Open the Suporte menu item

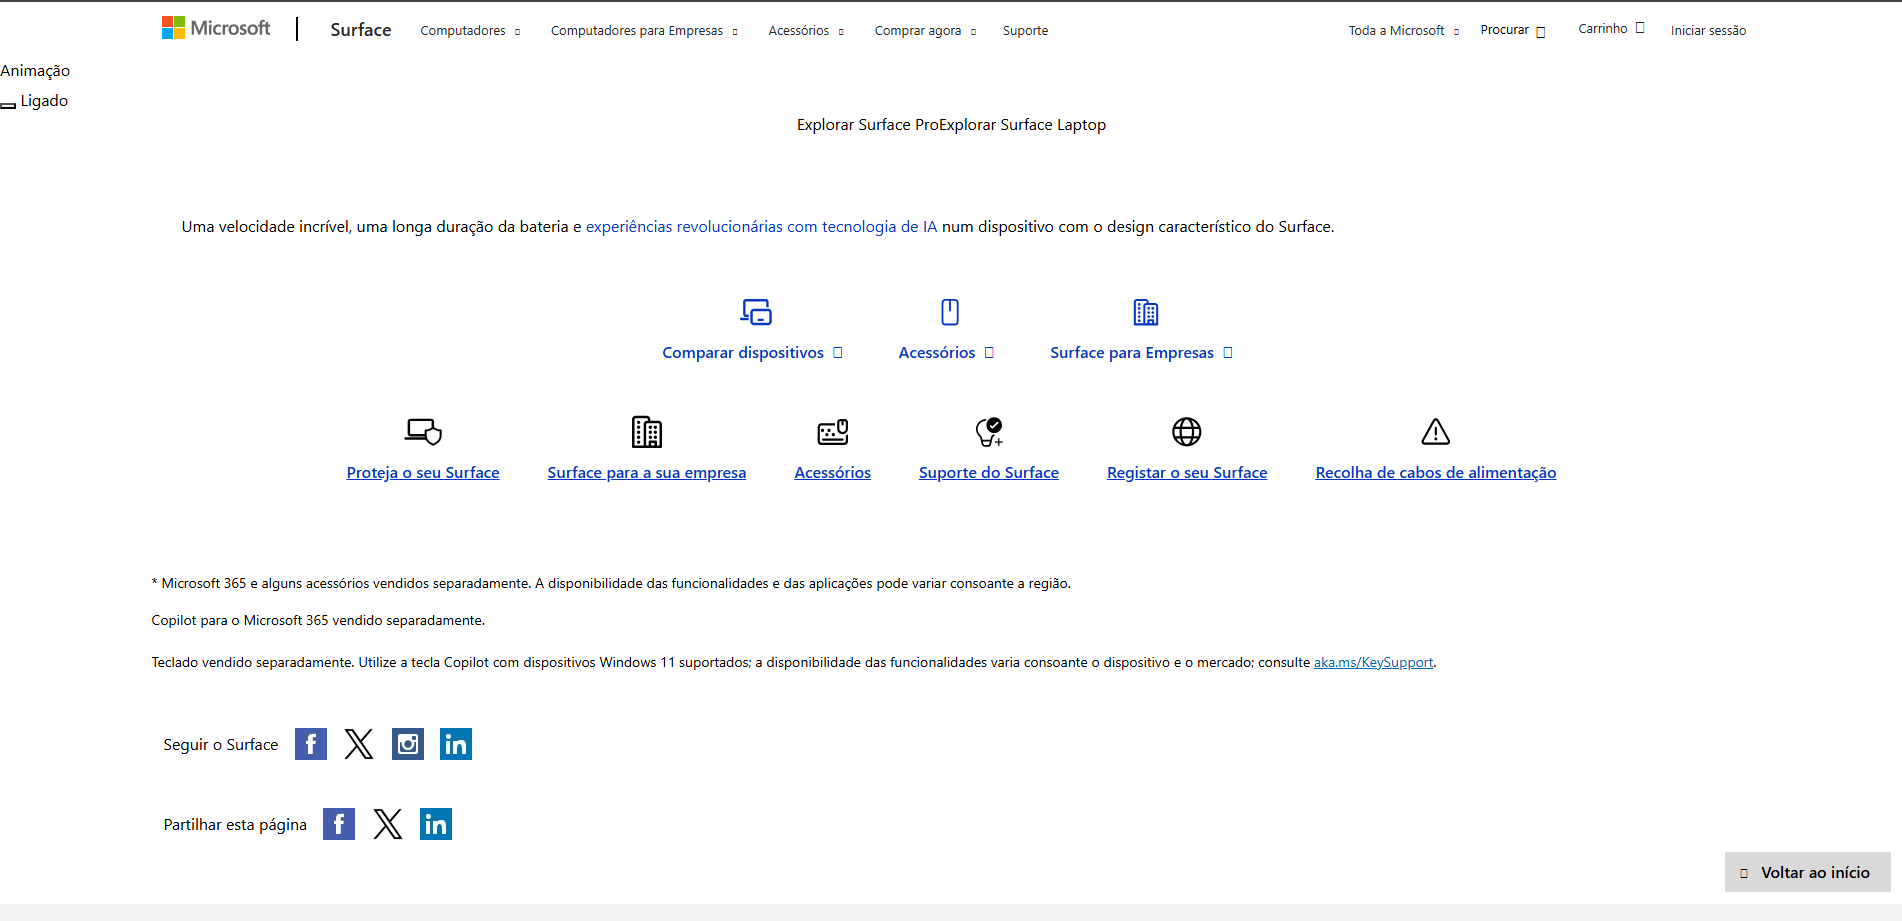(1025, 31)
